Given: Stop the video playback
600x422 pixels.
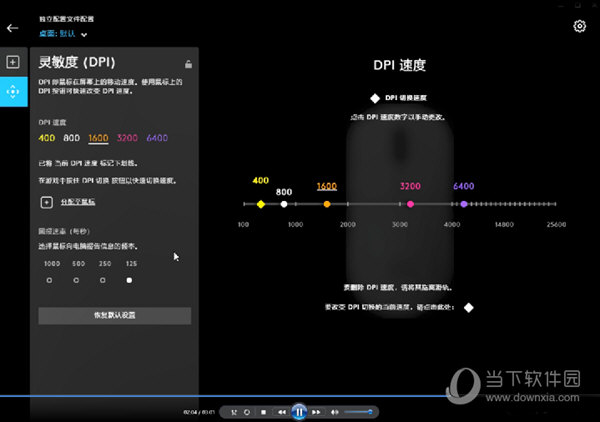Looking at the screenshot, I should [x=263, y=412].
